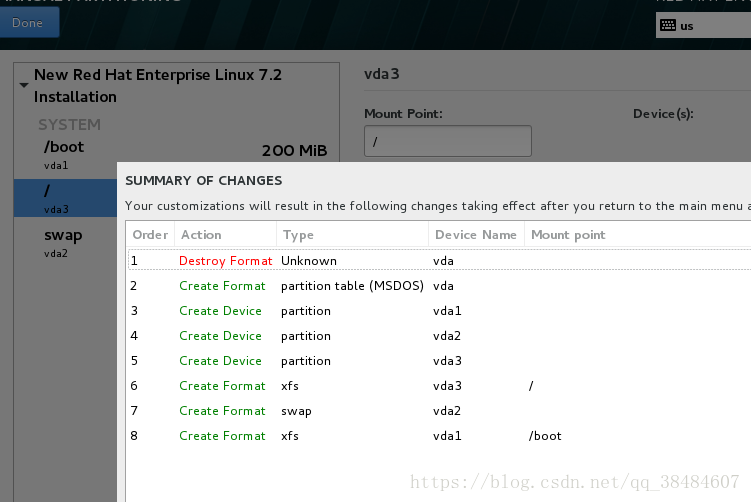Viewport: 751px width, 502px height.
Task: Click the SYSTEM section heading
Action: (69, 125)
